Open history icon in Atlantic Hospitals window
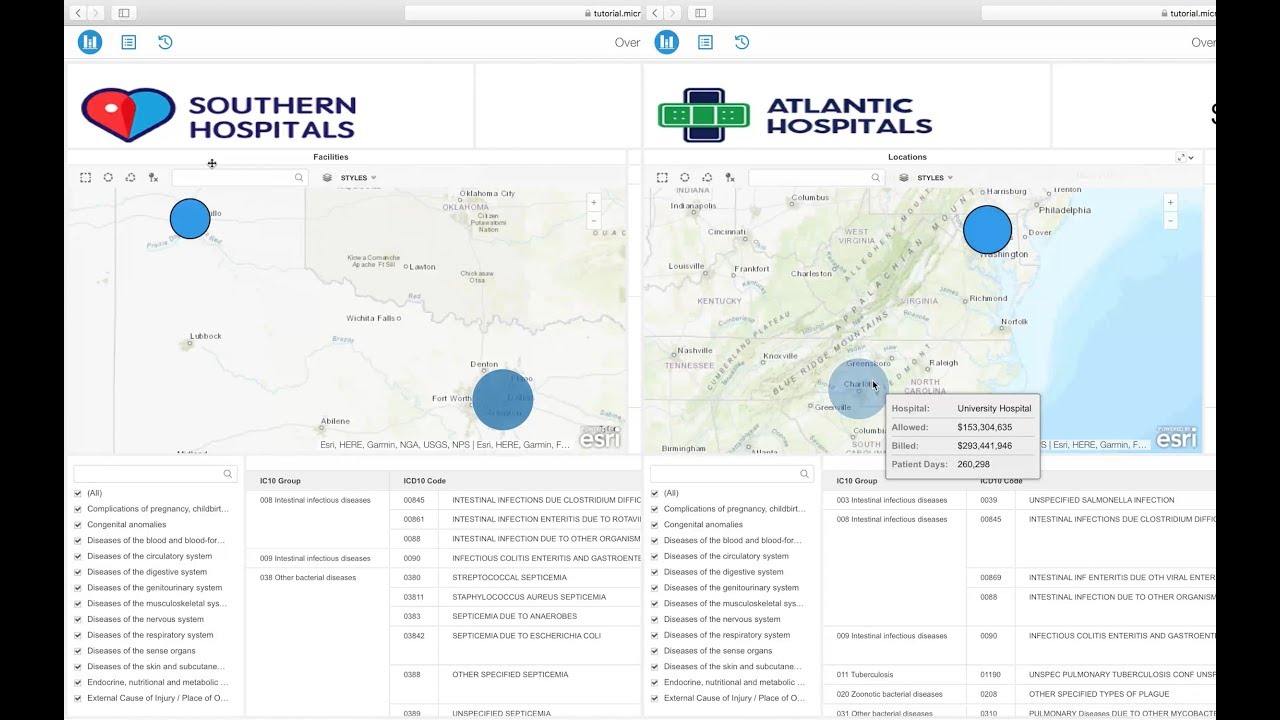 pyautogui.click(x=742, y=42)
